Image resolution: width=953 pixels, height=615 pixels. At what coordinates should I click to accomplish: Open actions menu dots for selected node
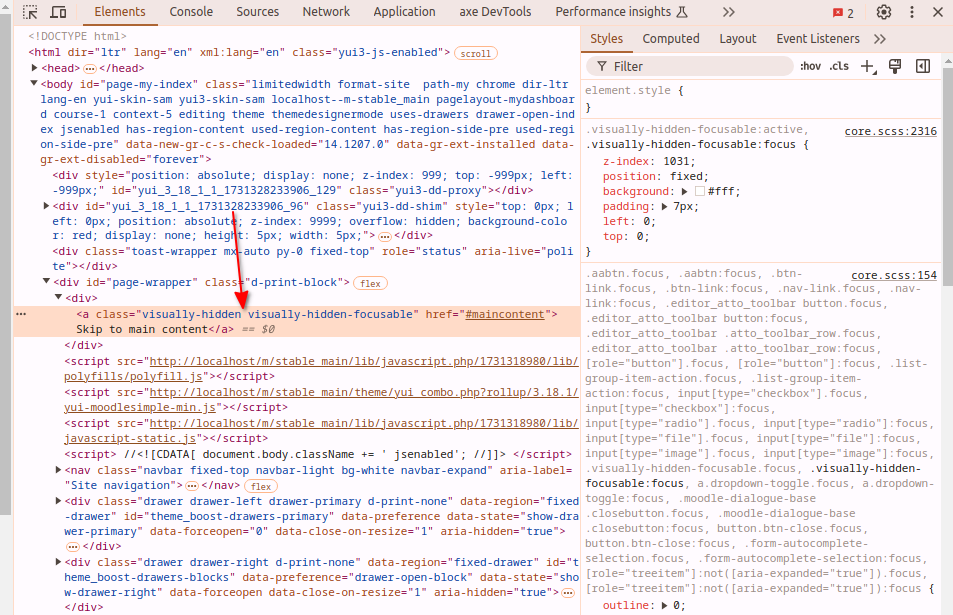pos(21,314)
